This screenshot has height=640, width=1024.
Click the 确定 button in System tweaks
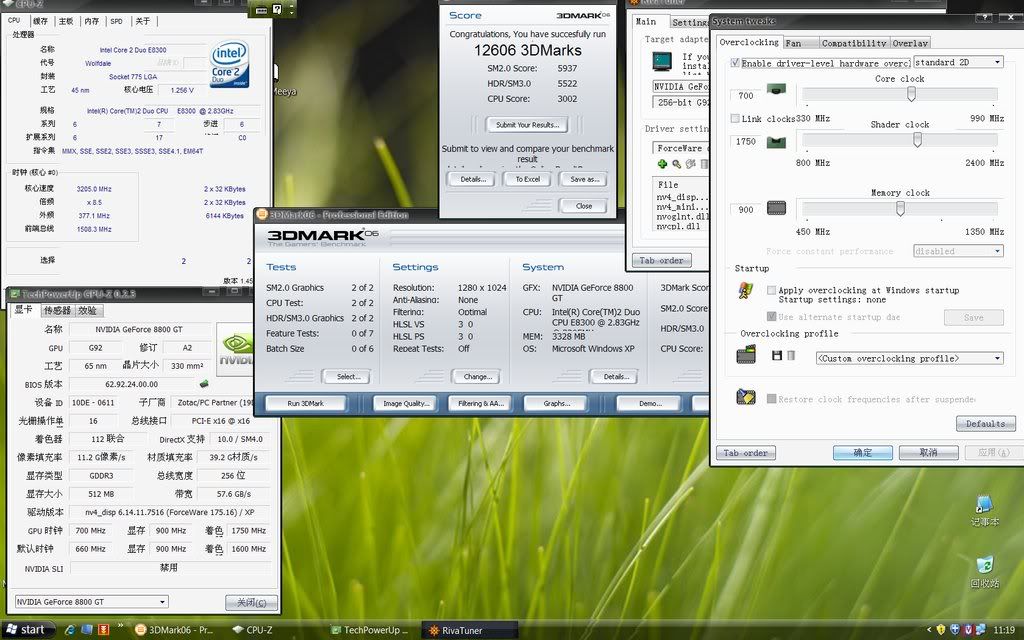(x=863, y=452)
